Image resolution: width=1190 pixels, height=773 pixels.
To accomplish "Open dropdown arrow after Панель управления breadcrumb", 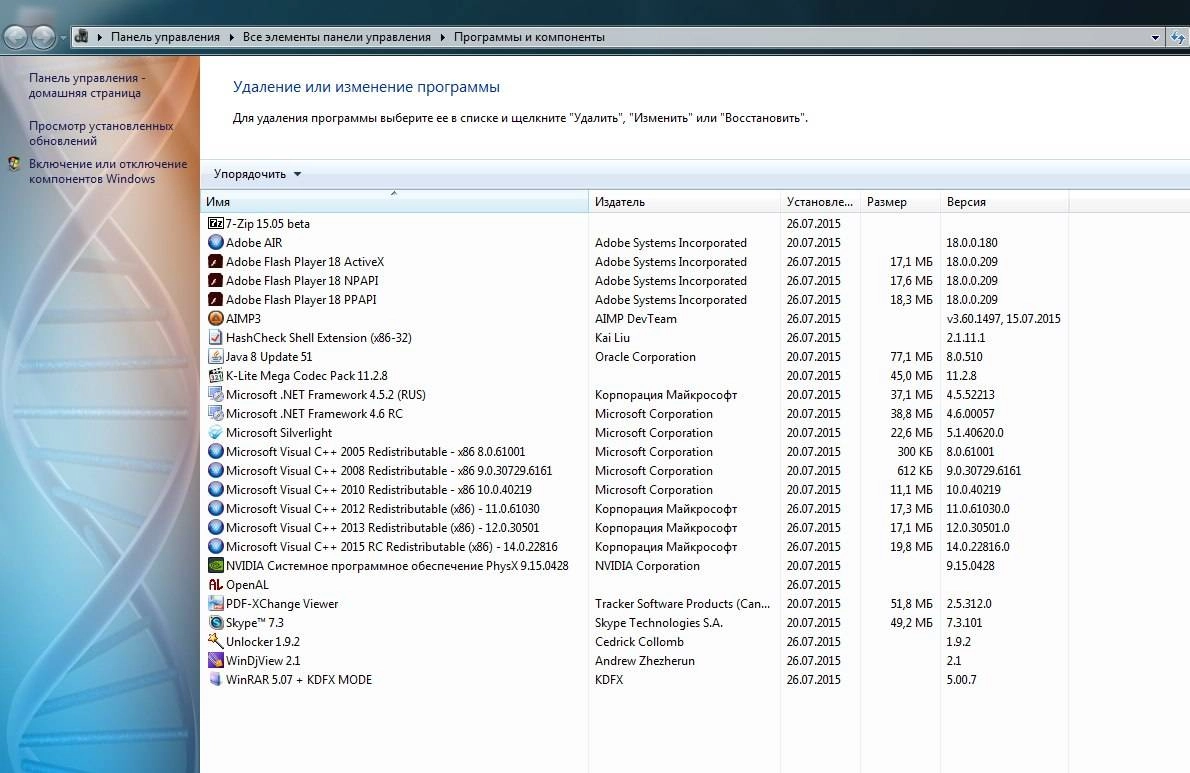I will pyautogui.click(x=231, y=37).
